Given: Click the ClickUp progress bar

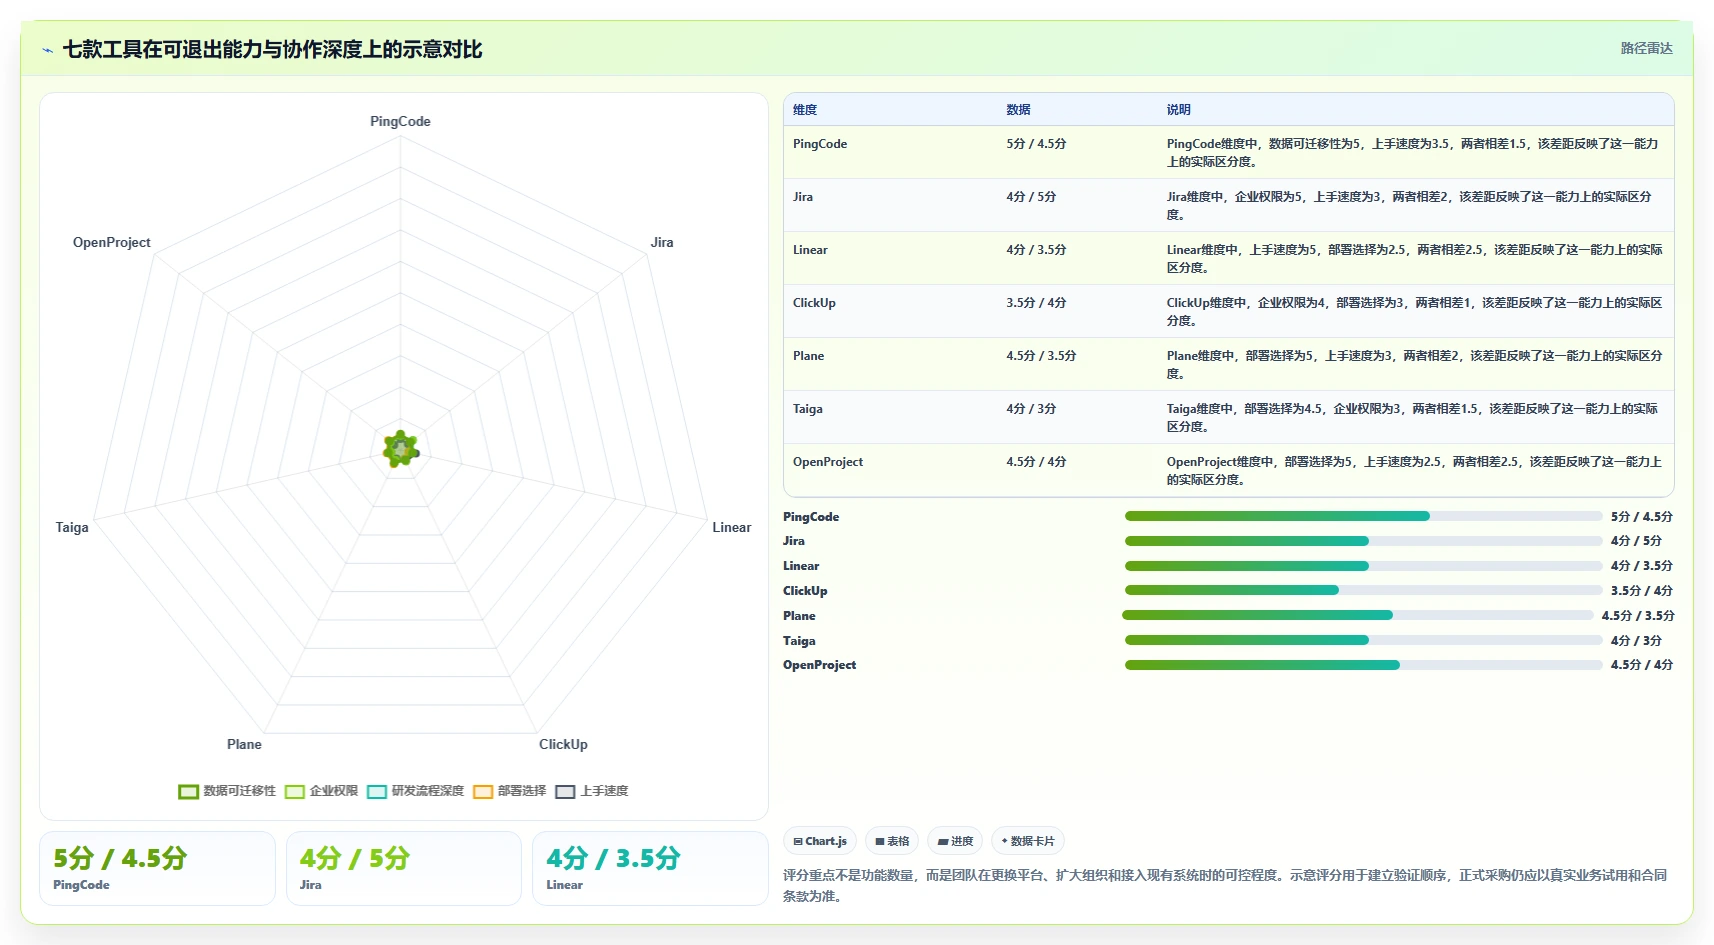Looking at the screenshot, I should (x=1363, y=590).
